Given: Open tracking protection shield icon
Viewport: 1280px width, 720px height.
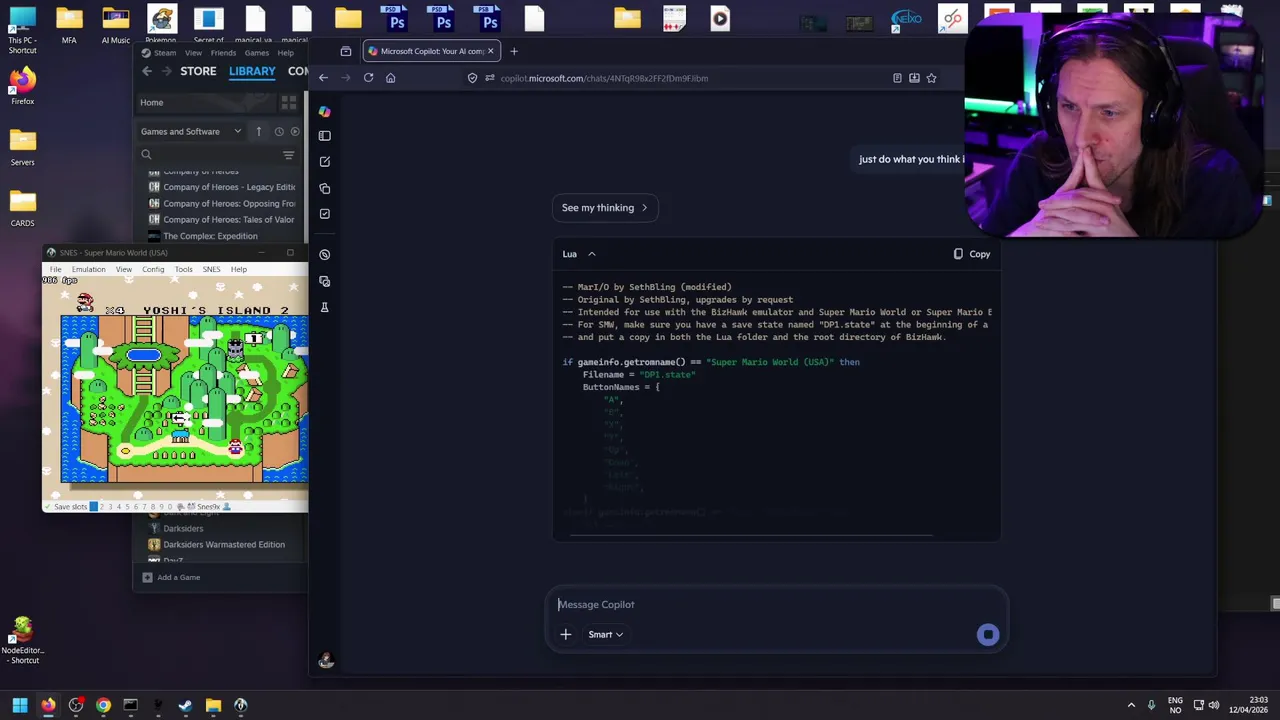Looking at the screenshot, I should (x=472, y=78).
